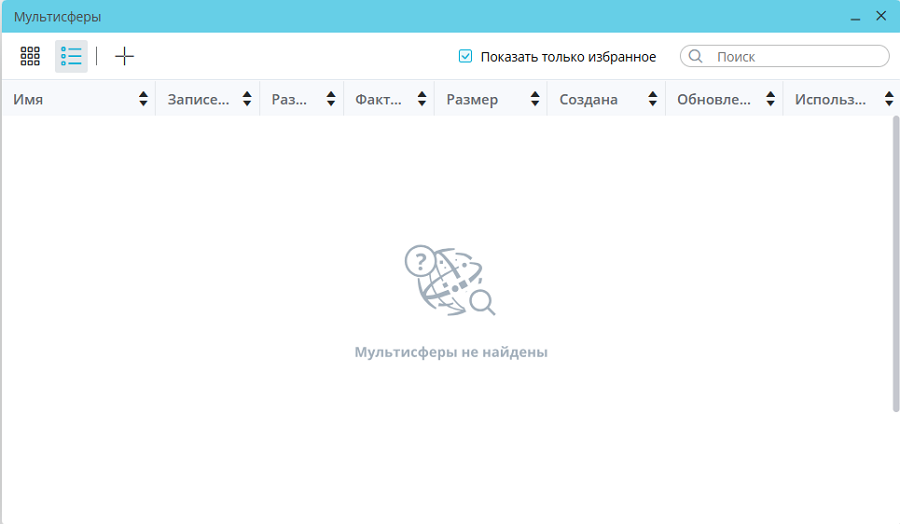Screen dimensions: 900x524
Task: Sort by Записе... column arrows
Action: (247, 99)
